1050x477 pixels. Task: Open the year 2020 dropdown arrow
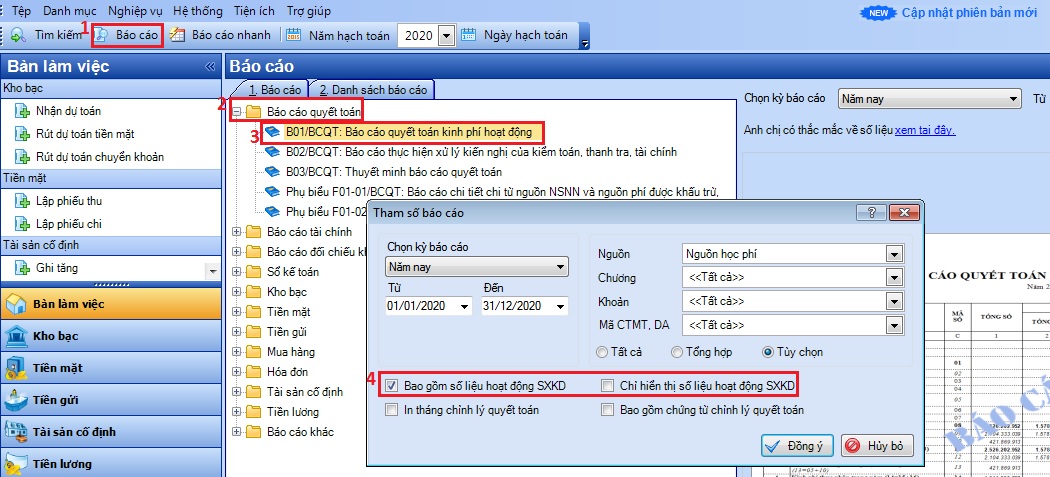tap(447, 36)
